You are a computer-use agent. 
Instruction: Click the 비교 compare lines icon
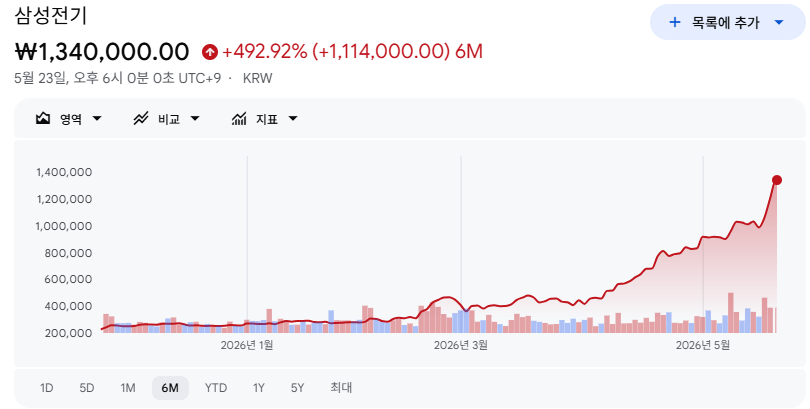(141, 119)
